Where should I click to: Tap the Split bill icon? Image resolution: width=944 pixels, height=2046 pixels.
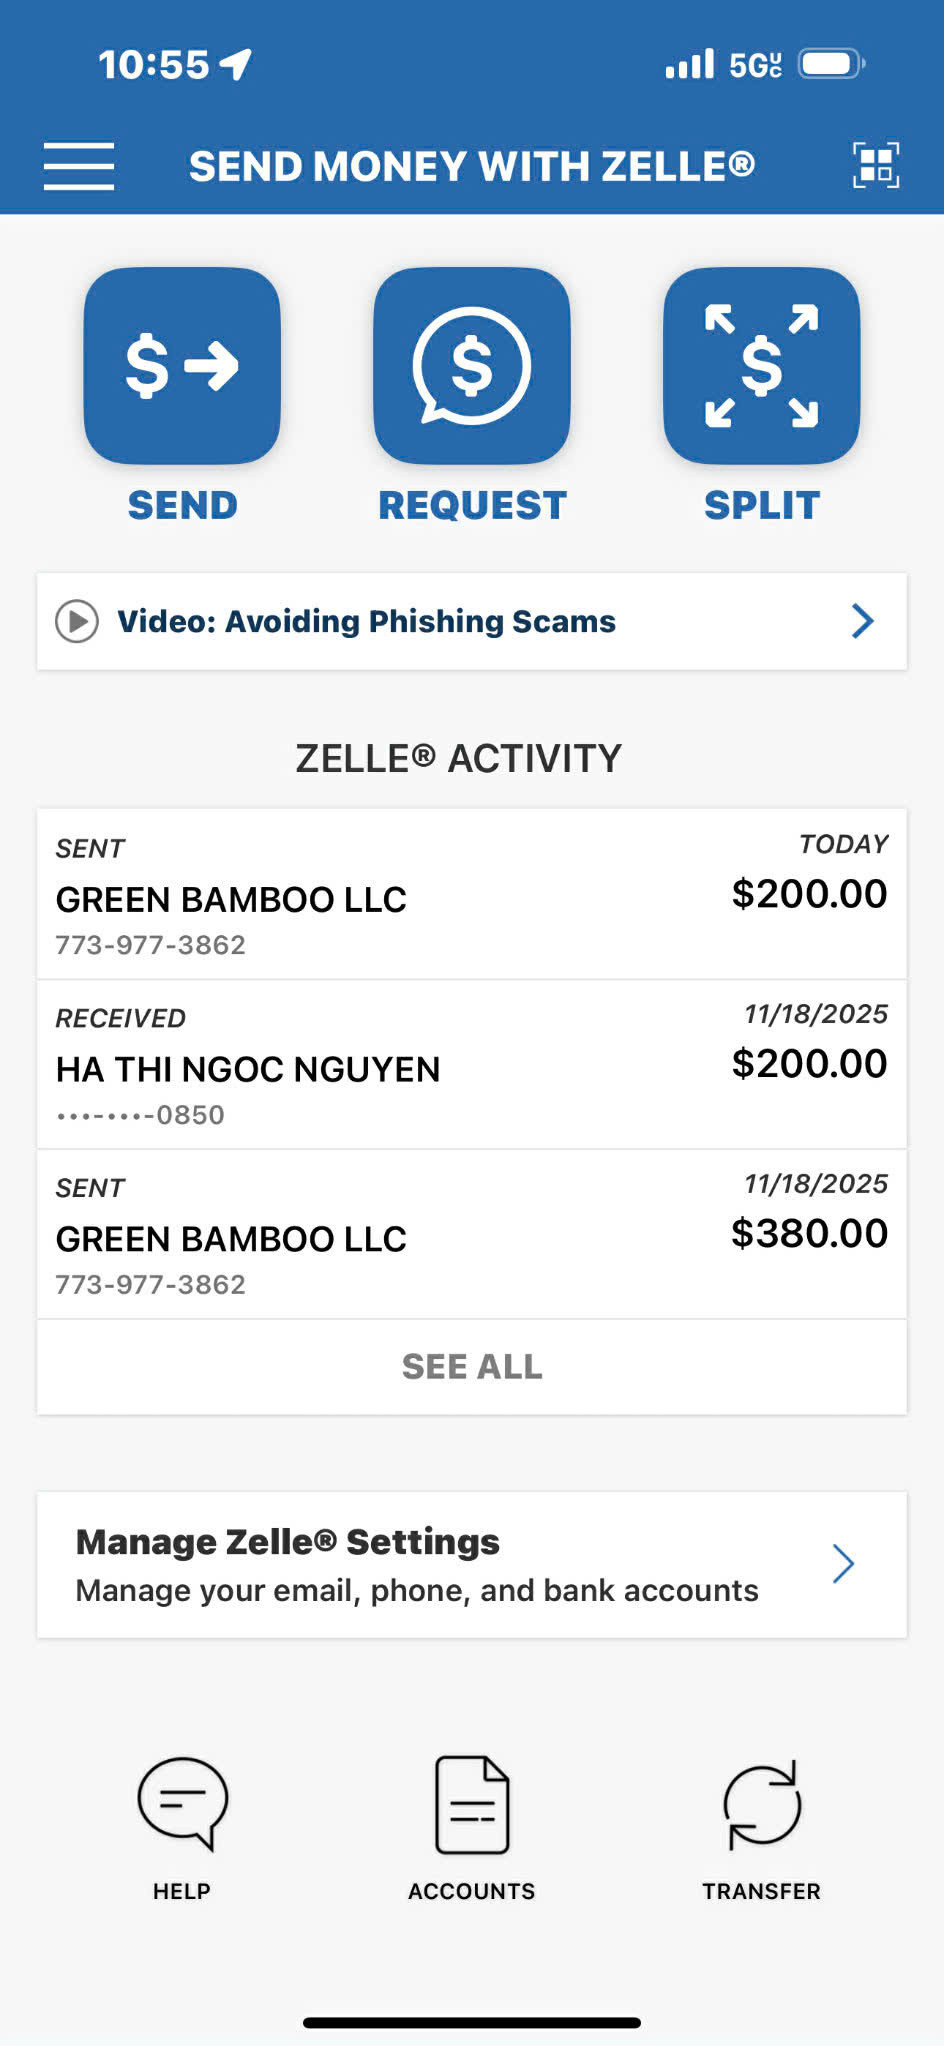[761, 365]
